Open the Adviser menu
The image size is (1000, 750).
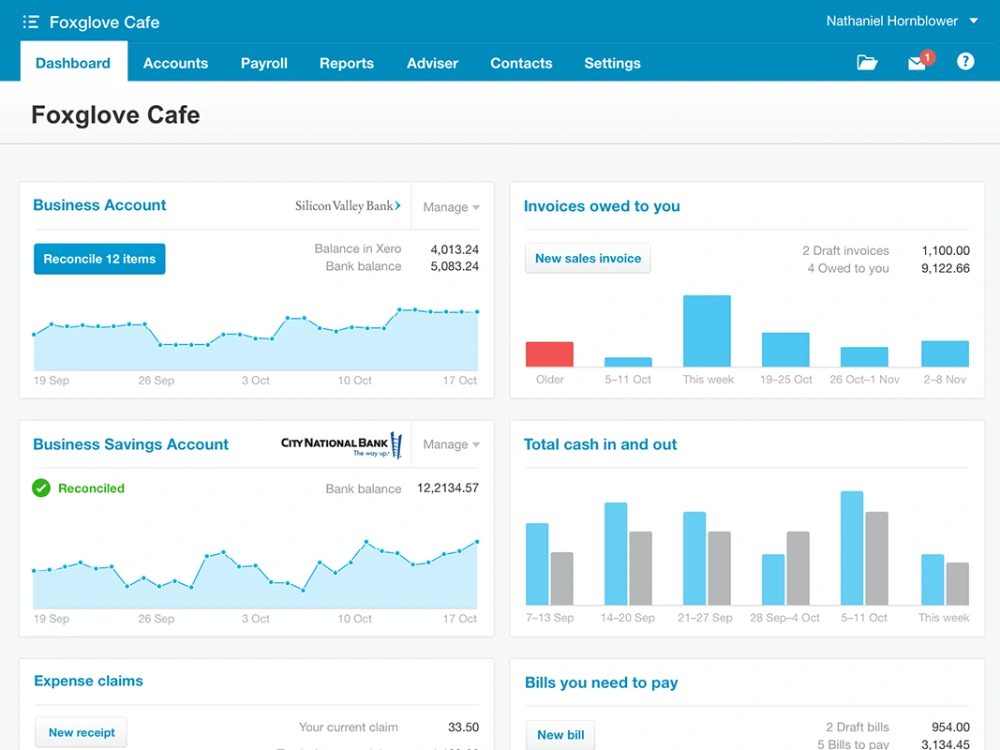[x=432, y=63]
